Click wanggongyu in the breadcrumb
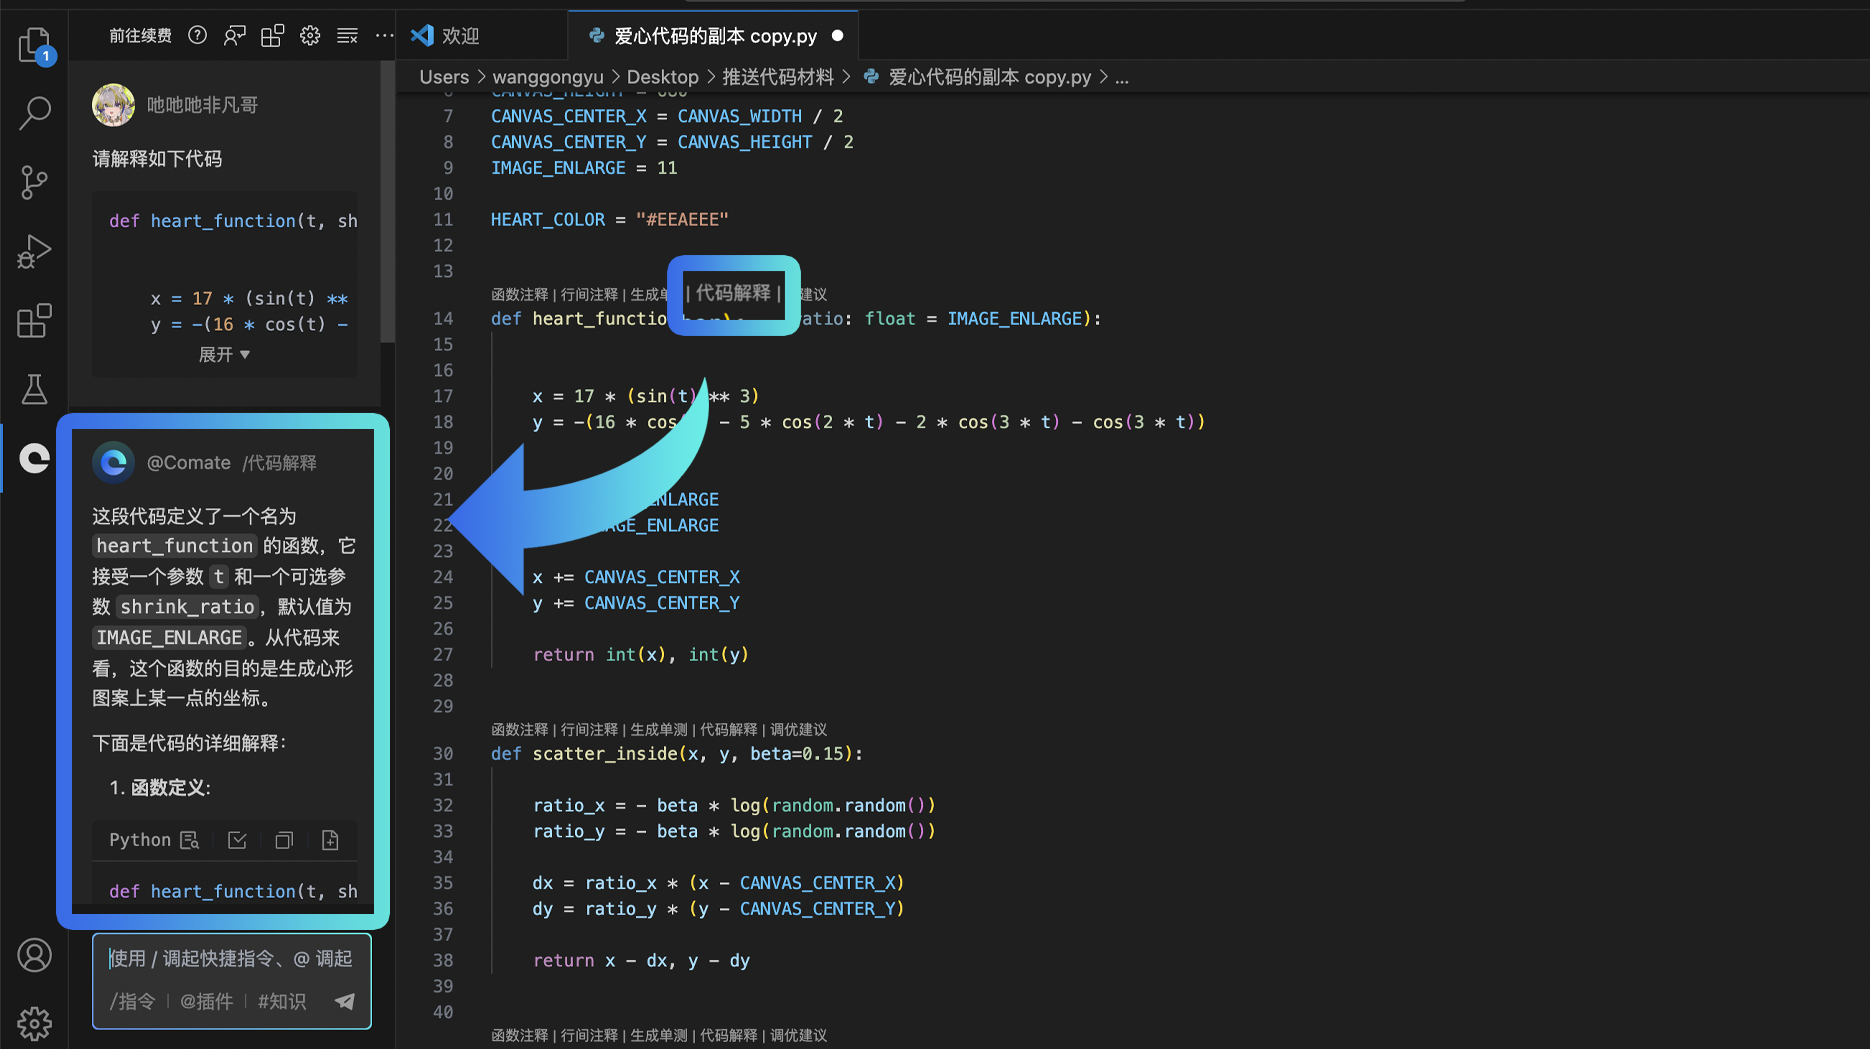The image size is (1870, 1049). point(548,77)
